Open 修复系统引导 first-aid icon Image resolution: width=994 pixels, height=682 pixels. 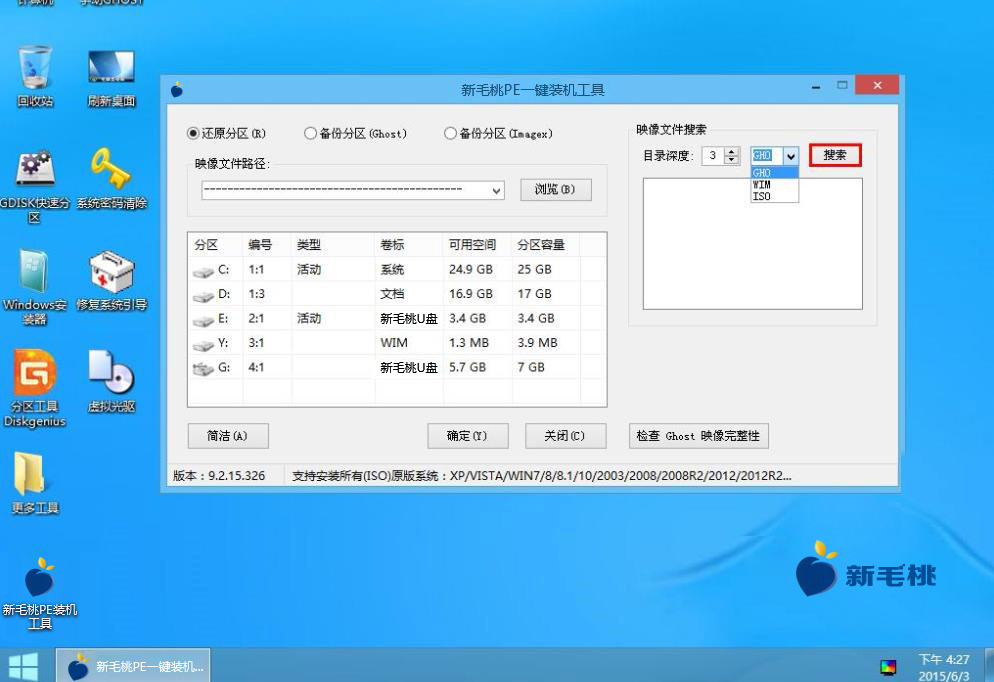click(x=111, y=280)
